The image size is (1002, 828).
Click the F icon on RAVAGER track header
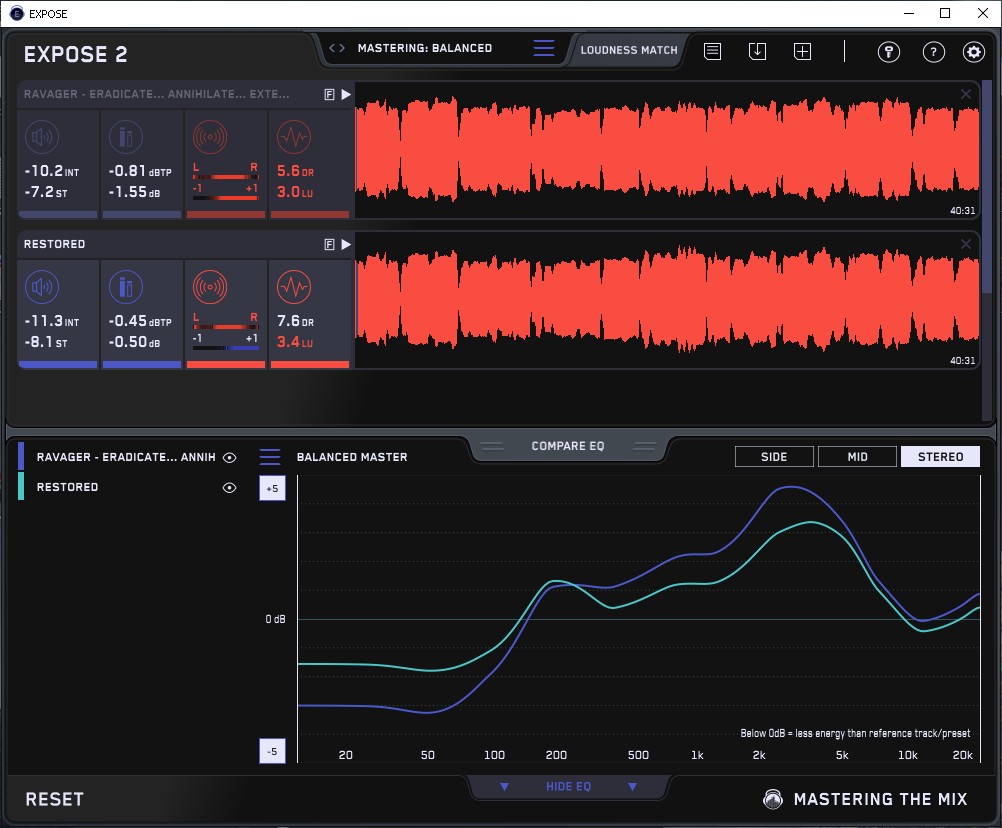pos(330,95)
